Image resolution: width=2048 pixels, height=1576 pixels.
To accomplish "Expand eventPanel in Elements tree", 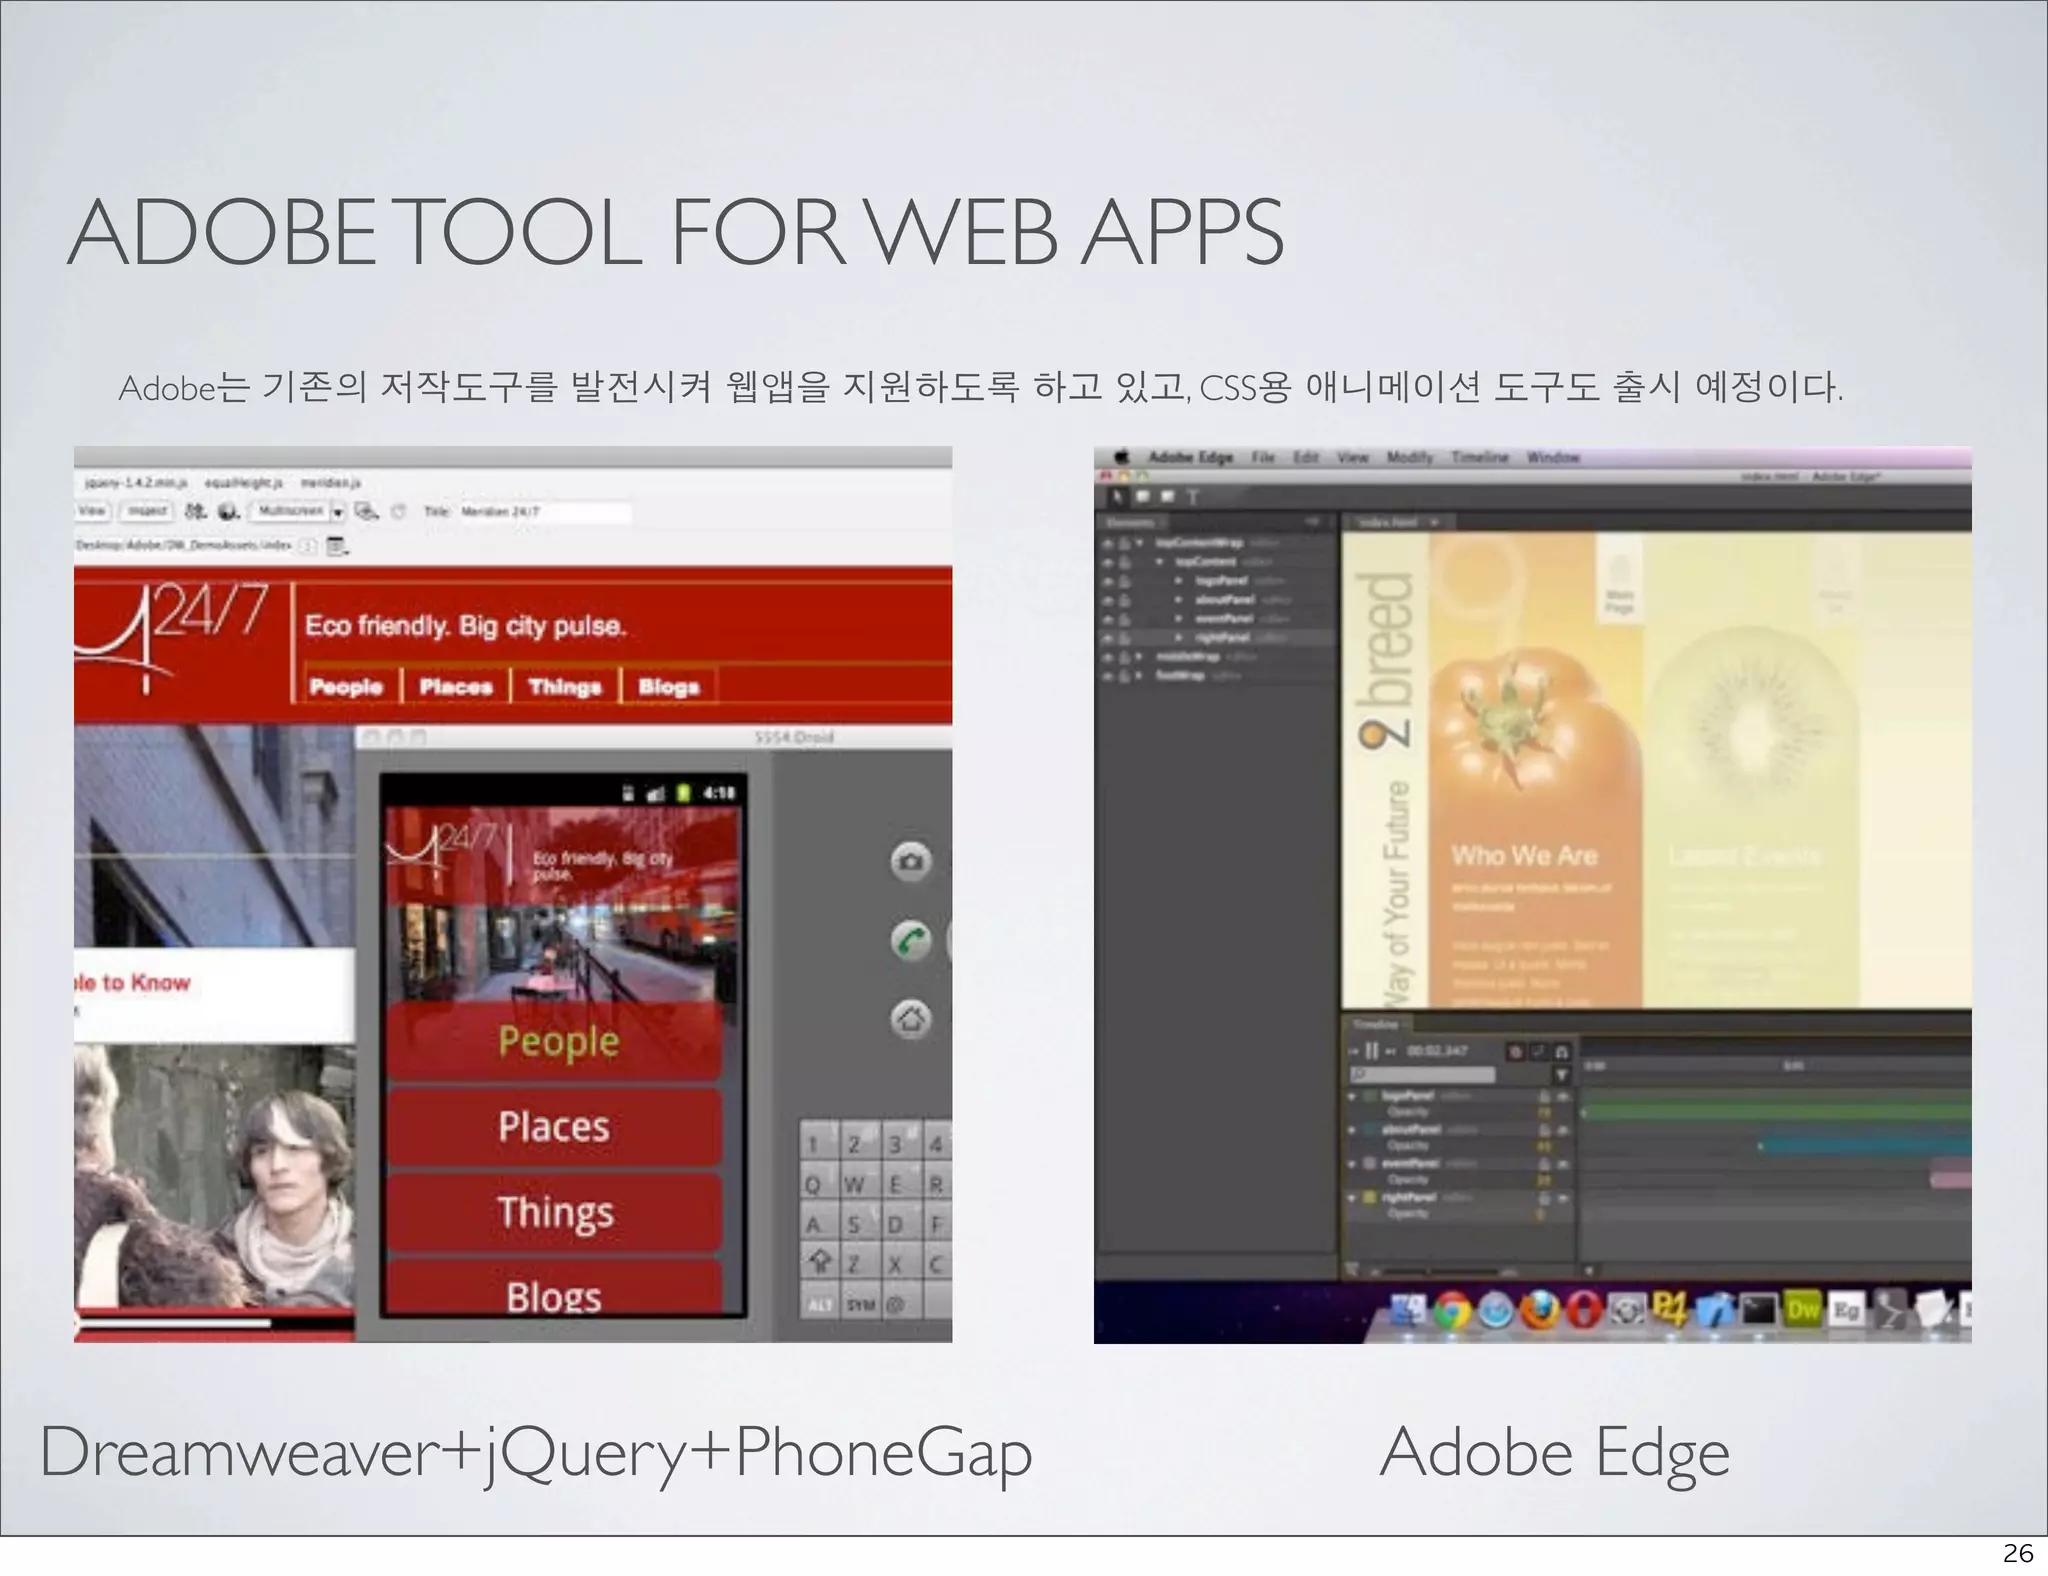I will coord(1179,619).
